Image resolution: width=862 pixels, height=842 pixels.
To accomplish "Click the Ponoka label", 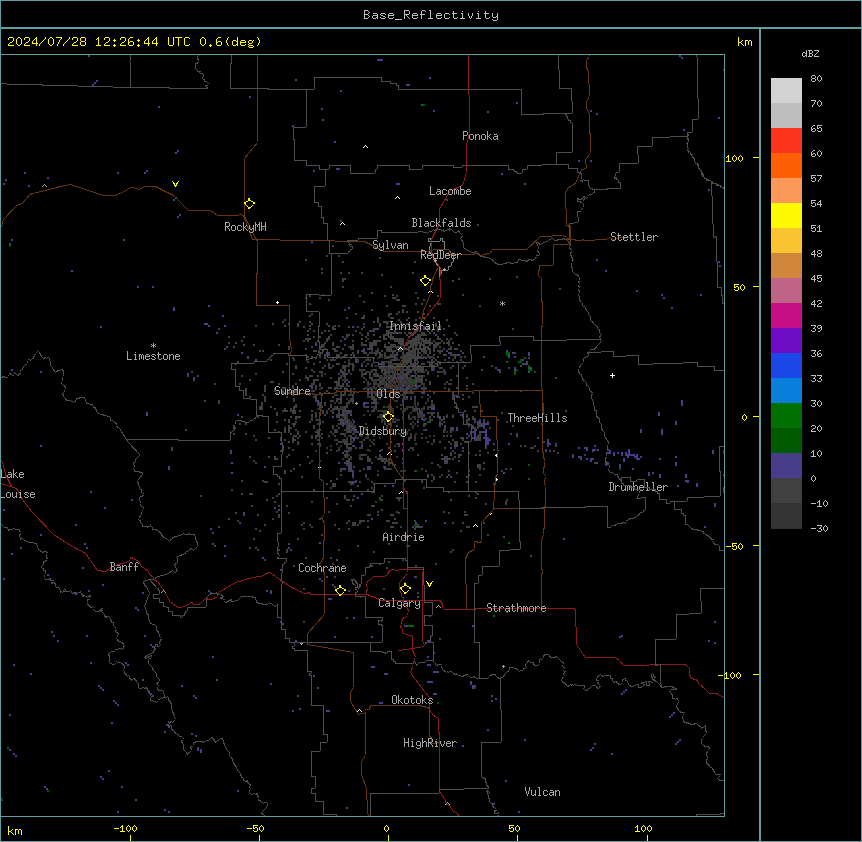I will 480,136.
